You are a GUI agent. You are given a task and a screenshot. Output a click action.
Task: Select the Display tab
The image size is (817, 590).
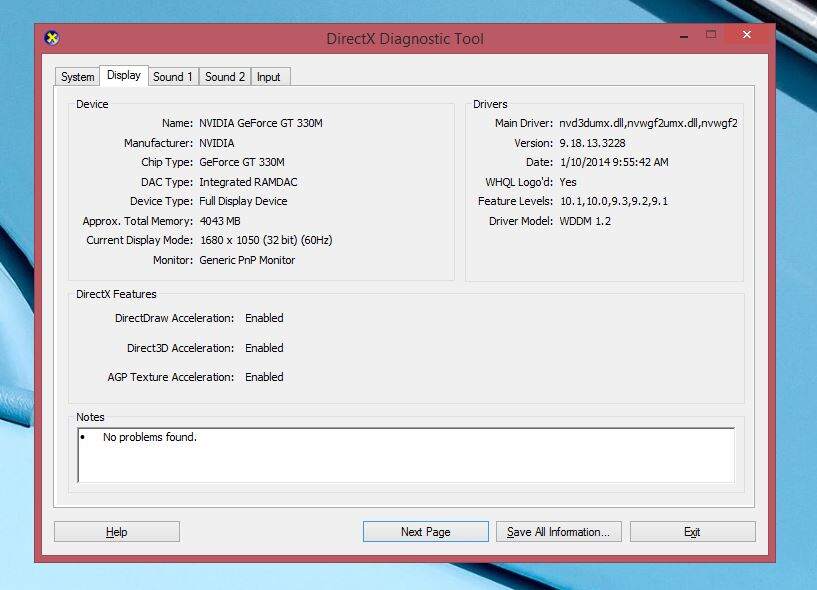click(124, 76)
